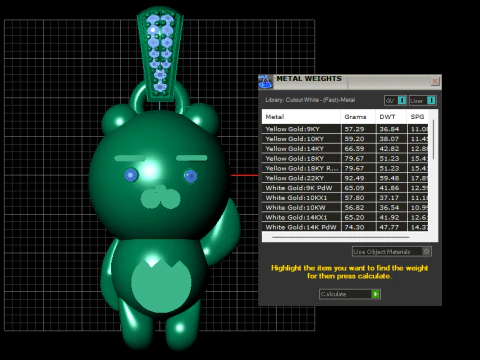The width and height of the screenshot is (480, 360).
Task: Select the Yellow Gold:9KY row
Action: 345,129
